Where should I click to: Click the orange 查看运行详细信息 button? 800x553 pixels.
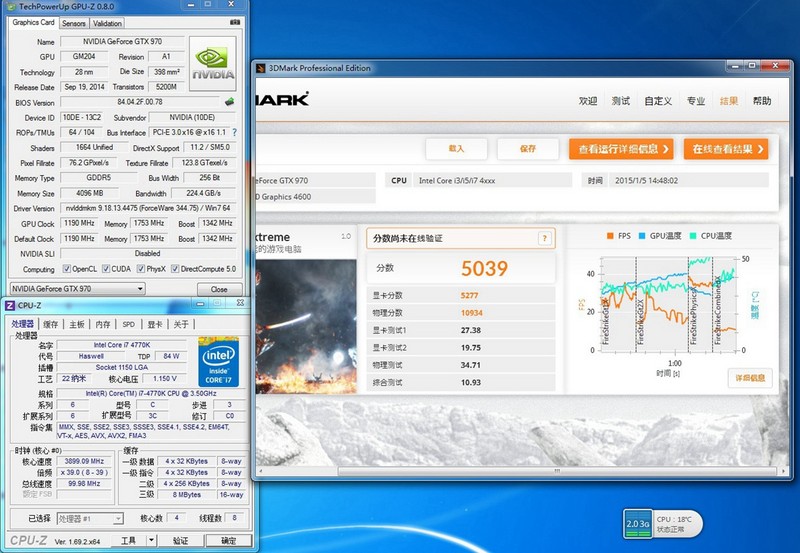coord(621,149)
